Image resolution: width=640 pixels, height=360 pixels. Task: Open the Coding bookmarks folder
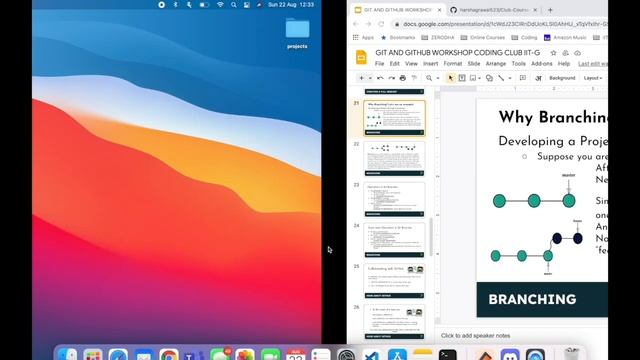[x=524, y=38]
